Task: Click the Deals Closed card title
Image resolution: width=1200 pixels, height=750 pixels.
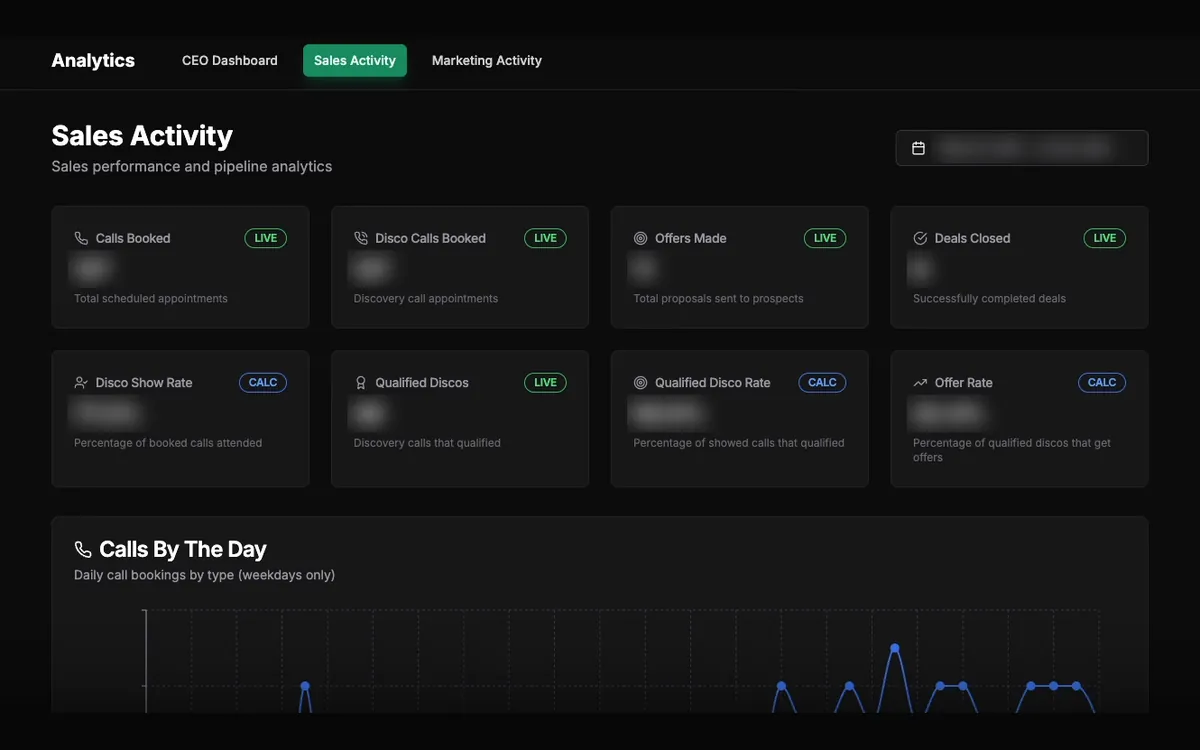Action: pos(972,238)
